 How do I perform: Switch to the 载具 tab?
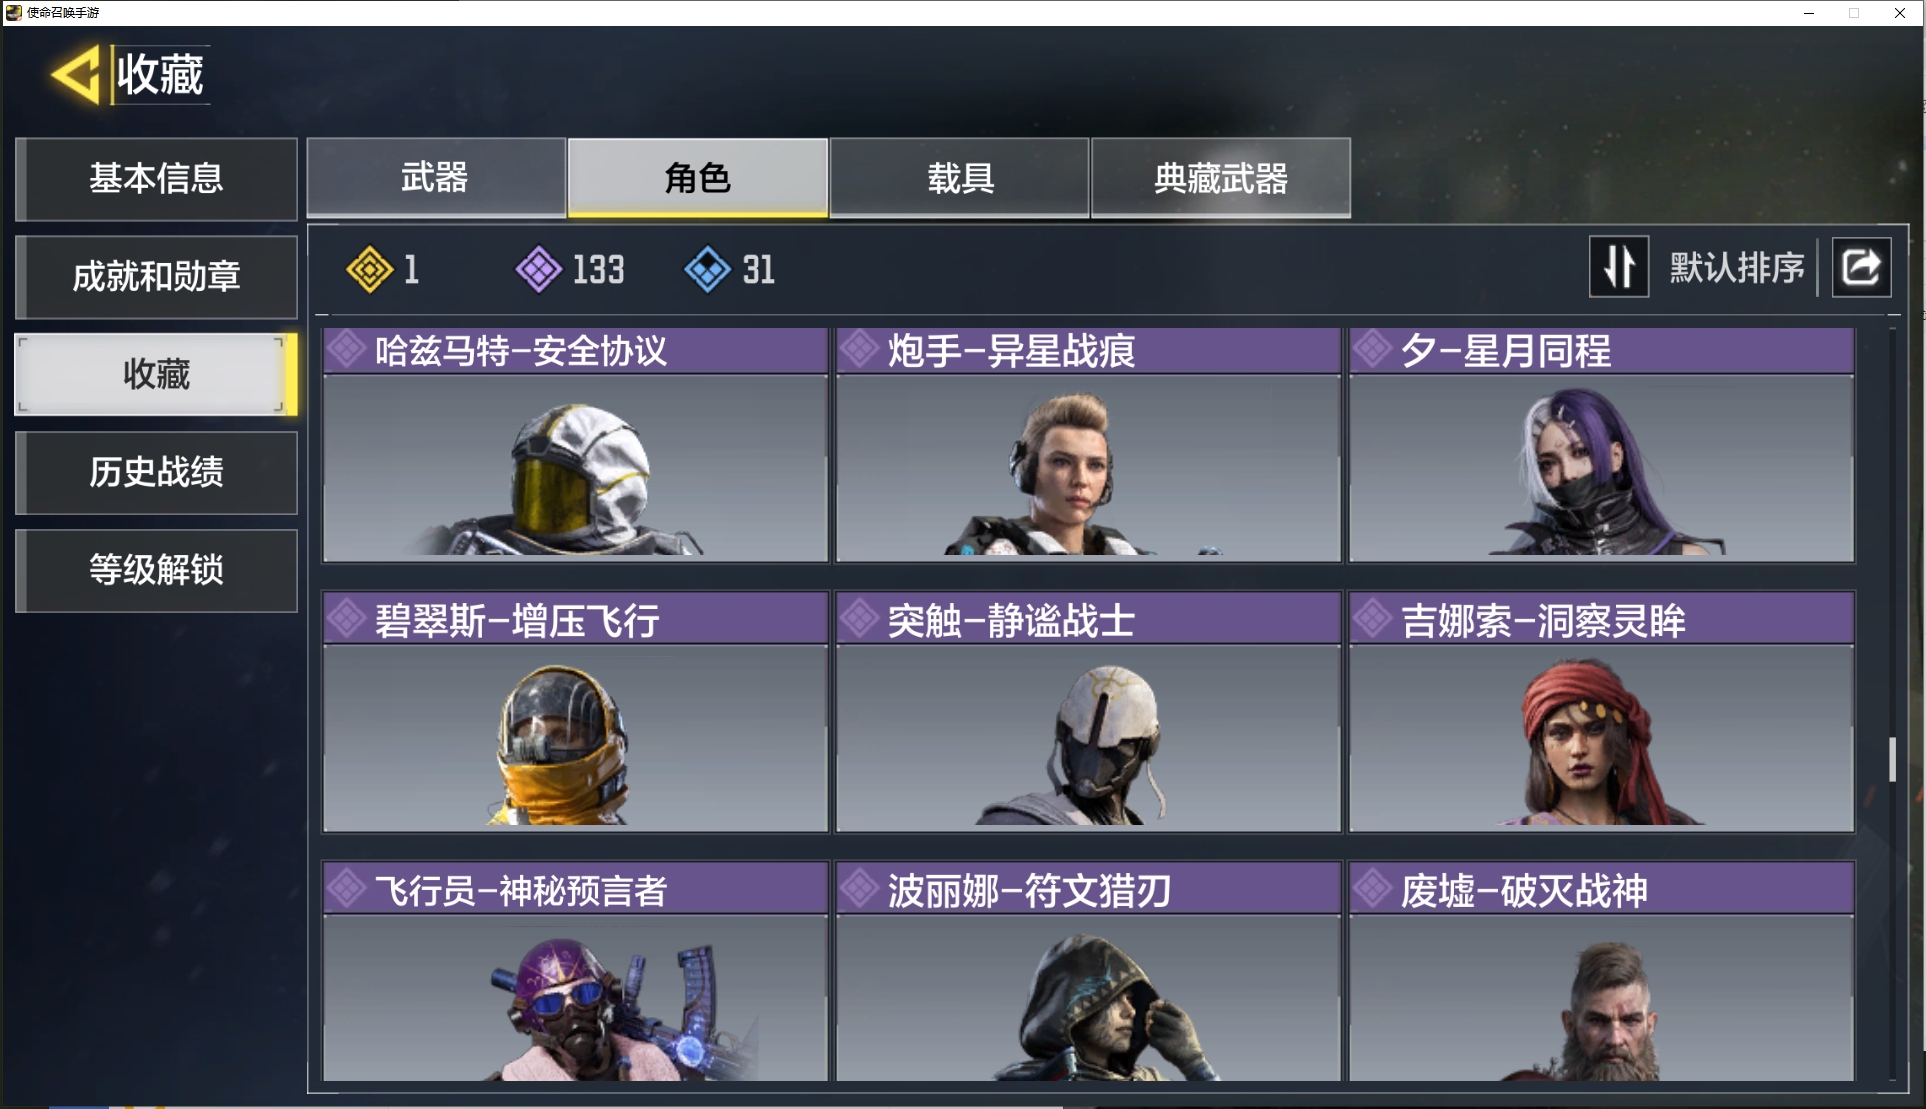pos(960,177)
